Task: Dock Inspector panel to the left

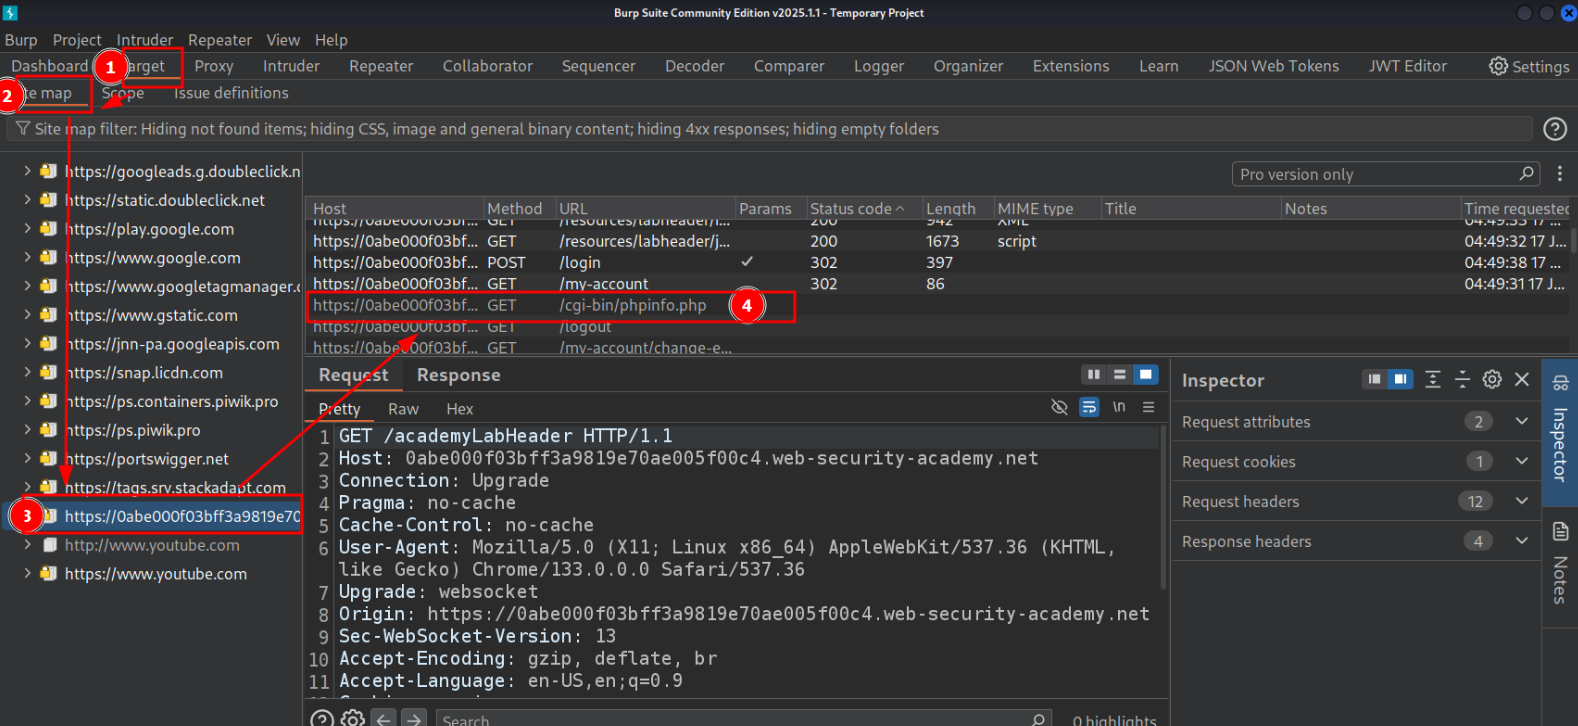Action: pos(1375,379)
